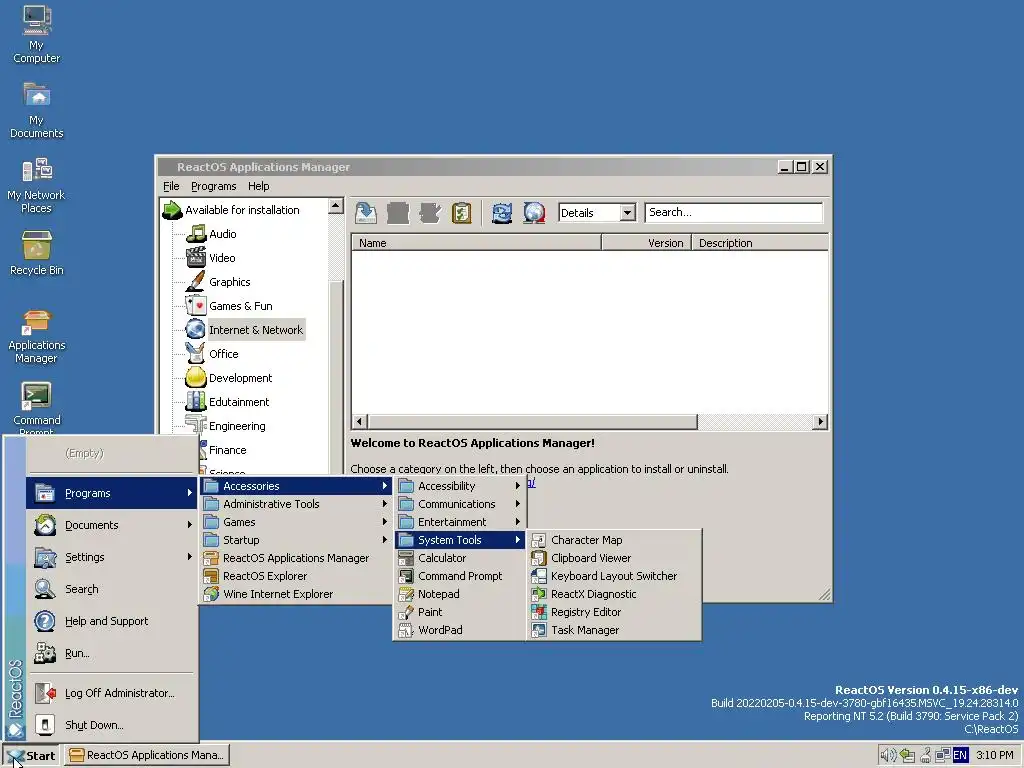Click the Uninstall toolbar icon
The image size is (1024, 768).
[x=398, y=213]
